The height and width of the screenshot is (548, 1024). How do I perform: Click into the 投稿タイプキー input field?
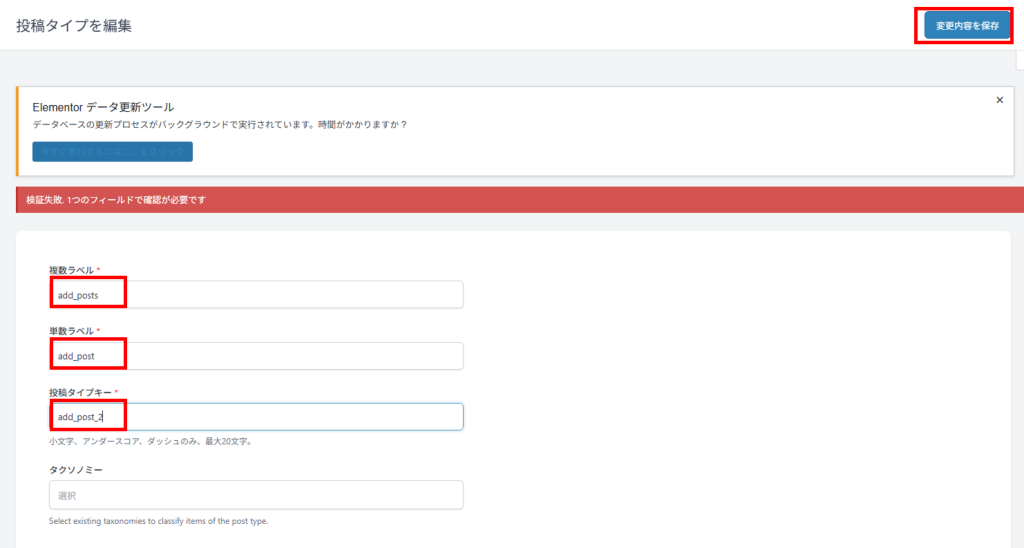pos(256,417)
